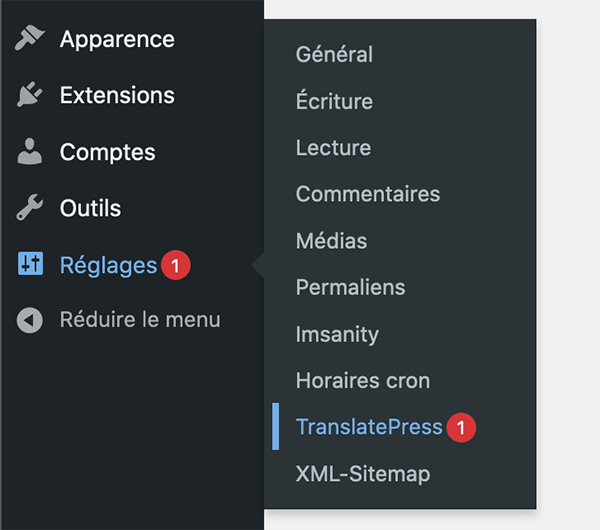Open Lecture settings page
600x530 pixels.
[x=333, y=148]
